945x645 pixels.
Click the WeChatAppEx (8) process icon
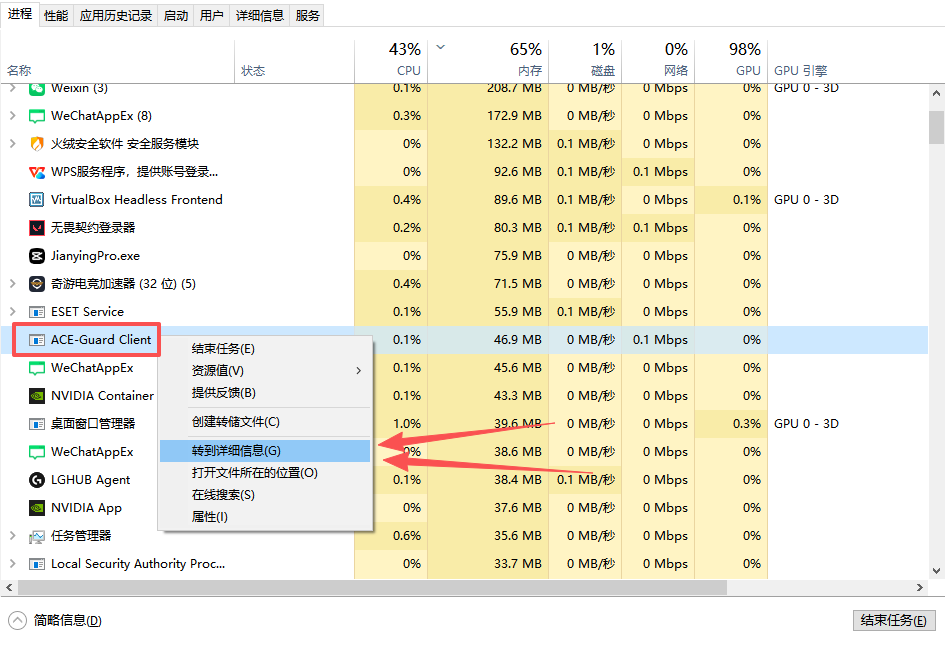(38, 116)
